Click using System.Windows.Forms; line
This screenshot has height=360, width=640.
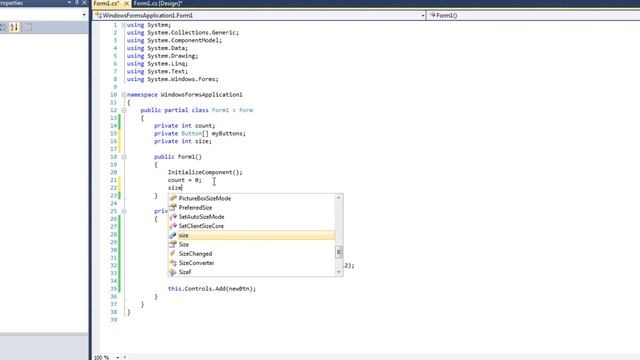pos(173,79)
